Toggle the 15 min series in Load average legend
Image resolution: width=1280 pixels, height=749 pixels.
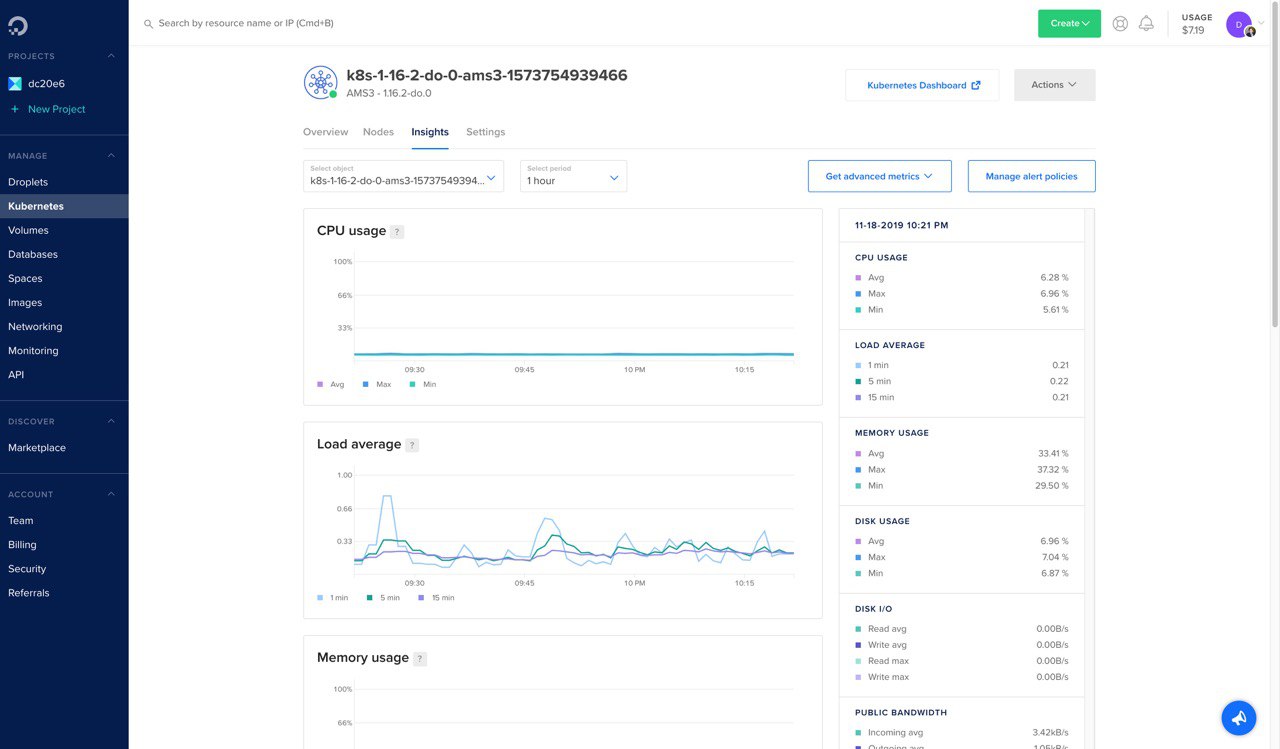point(436,598)
